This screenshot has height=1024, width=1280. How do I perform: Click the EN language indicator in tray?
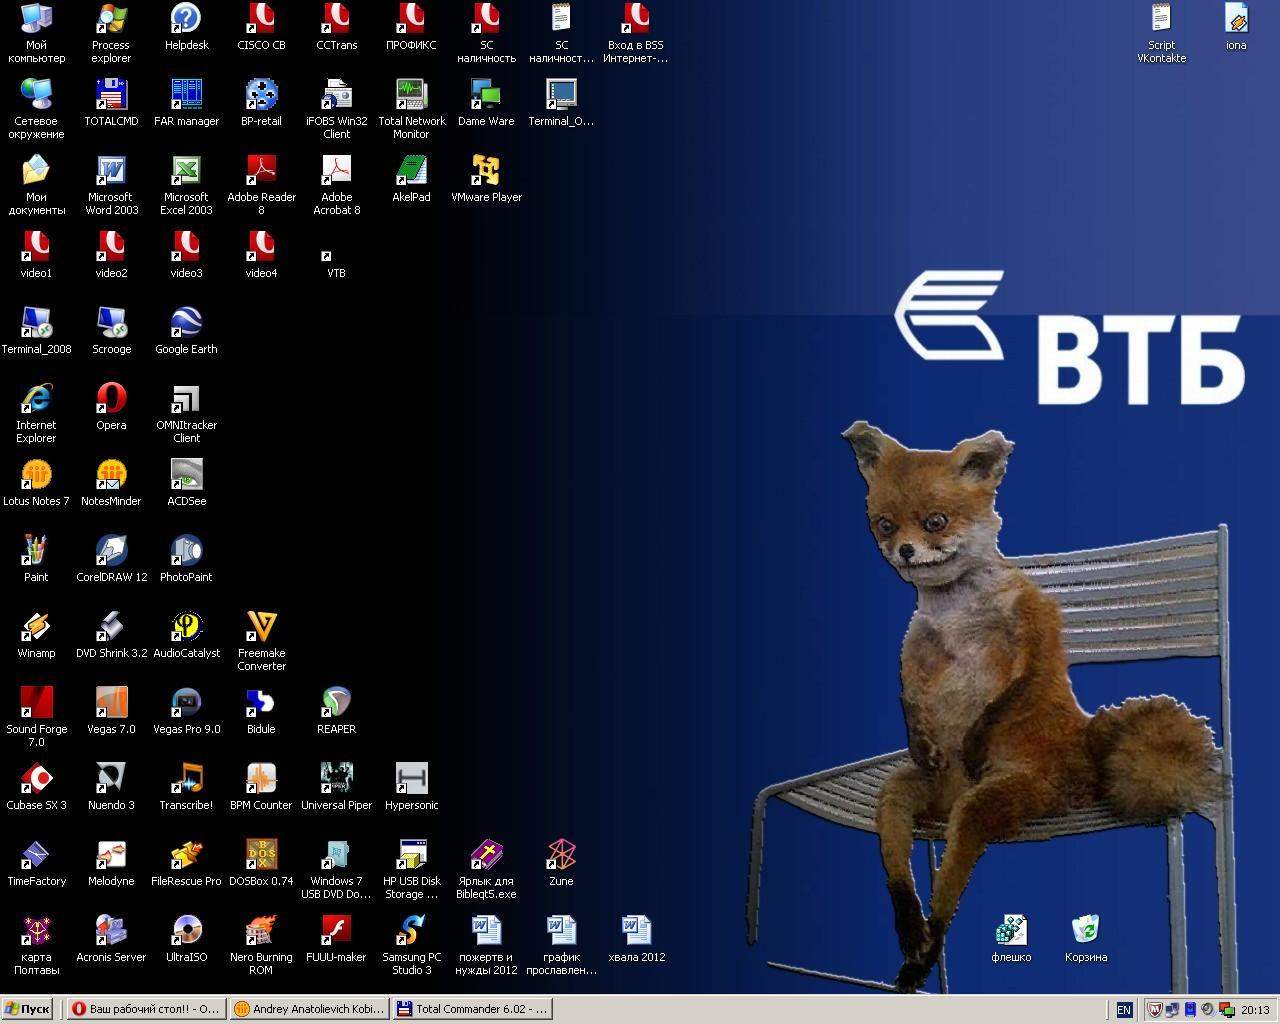[1124, 1010]
